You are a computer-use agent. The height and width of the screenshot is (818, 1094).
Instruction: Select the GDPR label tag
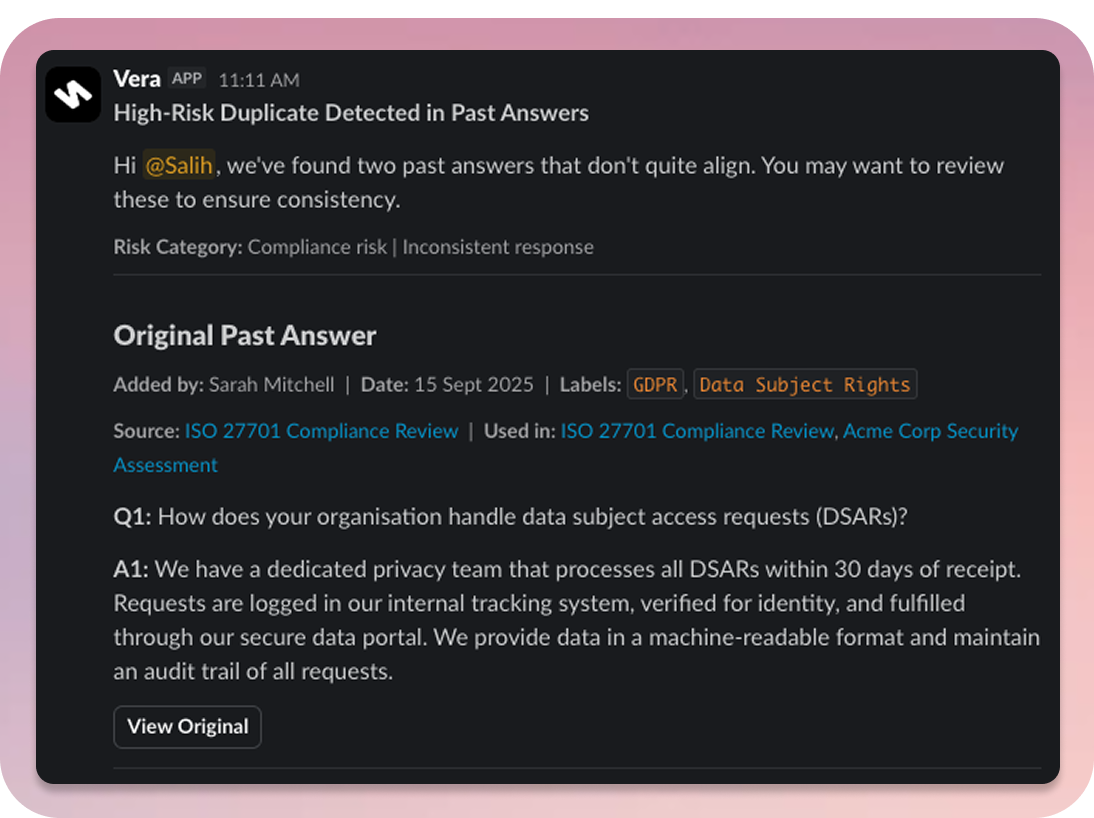[x=656, y=385]
